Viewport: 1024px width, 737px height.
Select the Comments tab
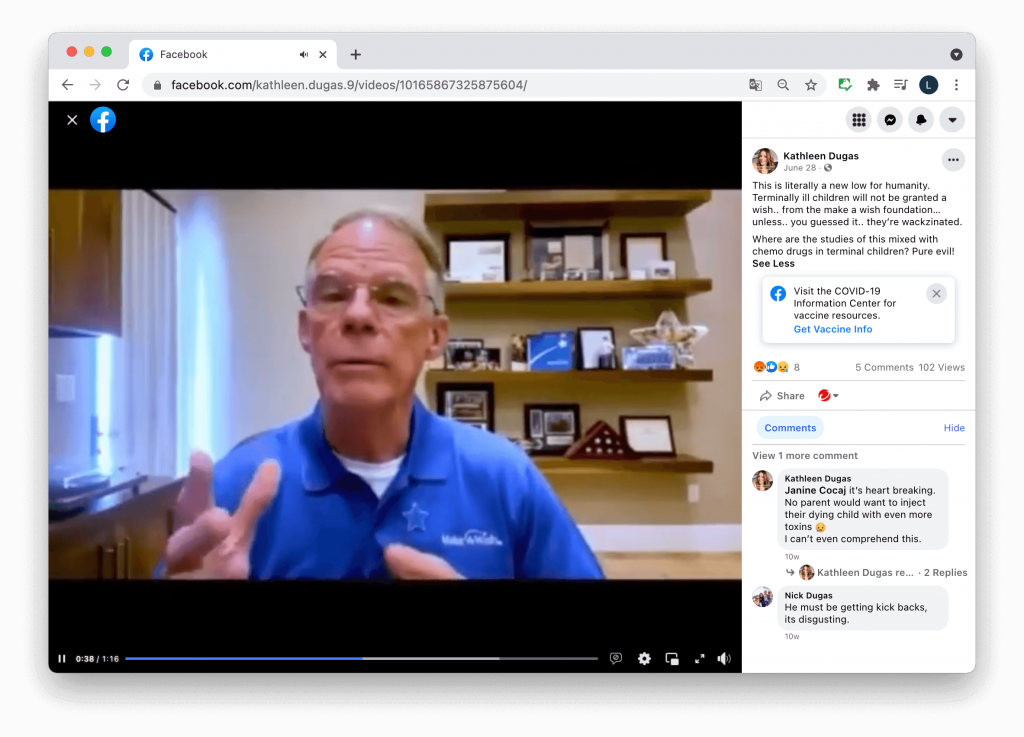point(790,428)
